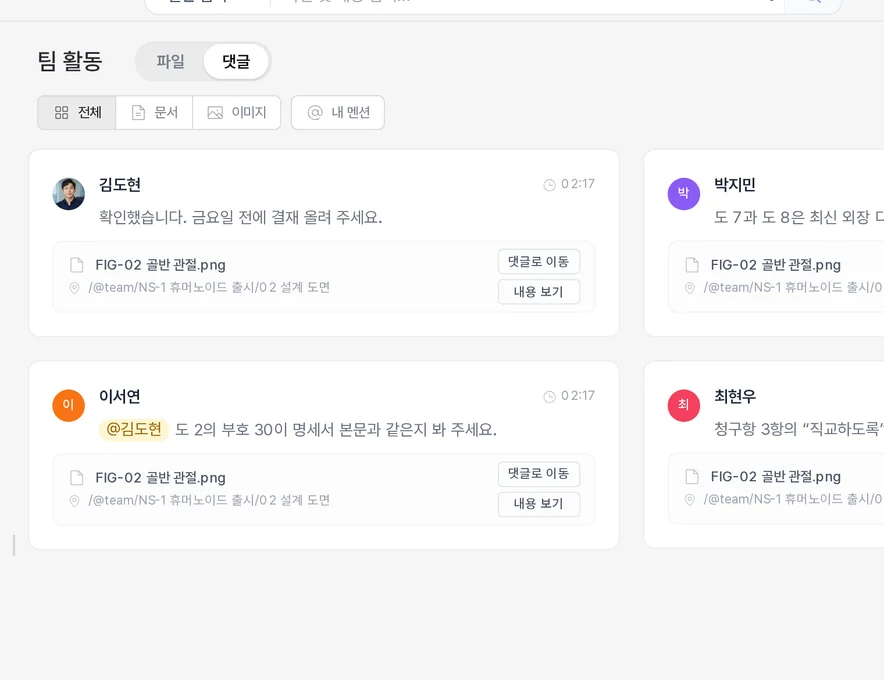This screenshot has width=884, height=680.
Task: Click the @김도현 mention tag
Action: click(134, 429)
